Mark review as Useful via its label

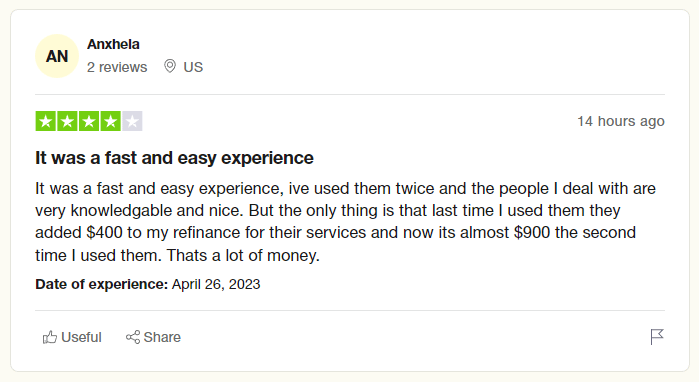[81, 337]
